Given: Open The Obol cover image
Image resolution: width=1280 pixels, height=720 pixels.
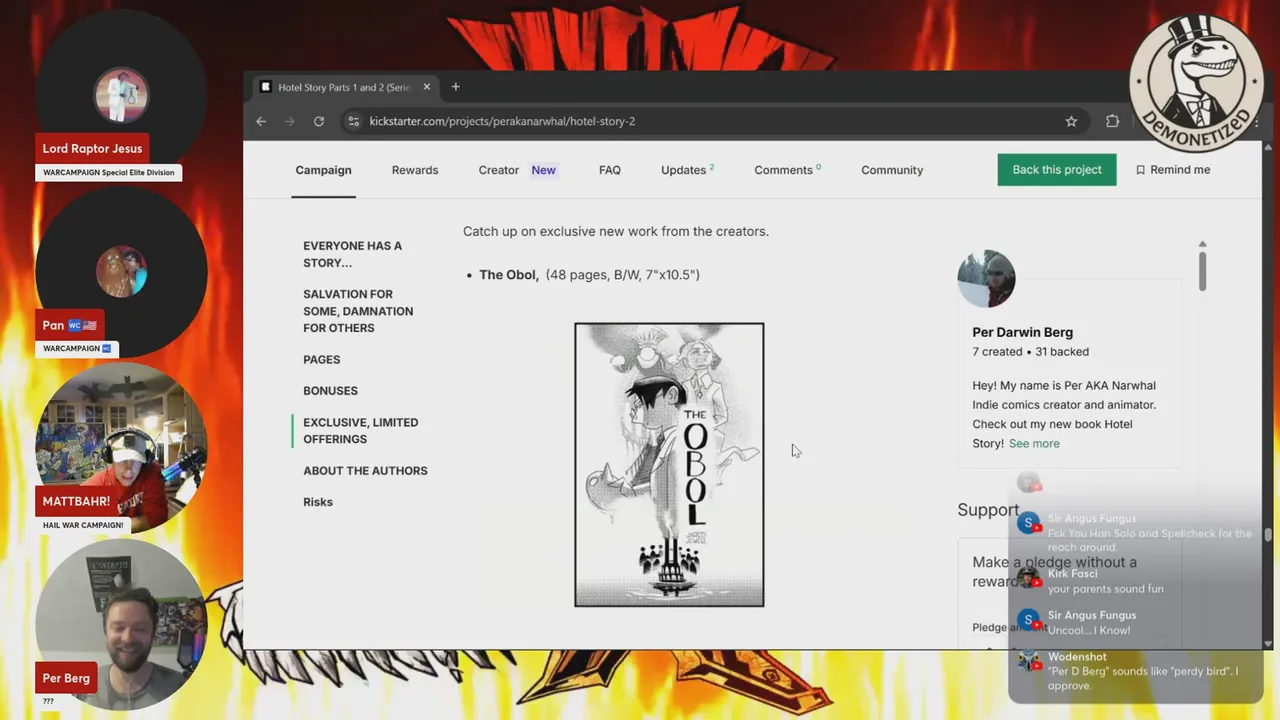Looking at the screenshot, I should click(669, 465).
